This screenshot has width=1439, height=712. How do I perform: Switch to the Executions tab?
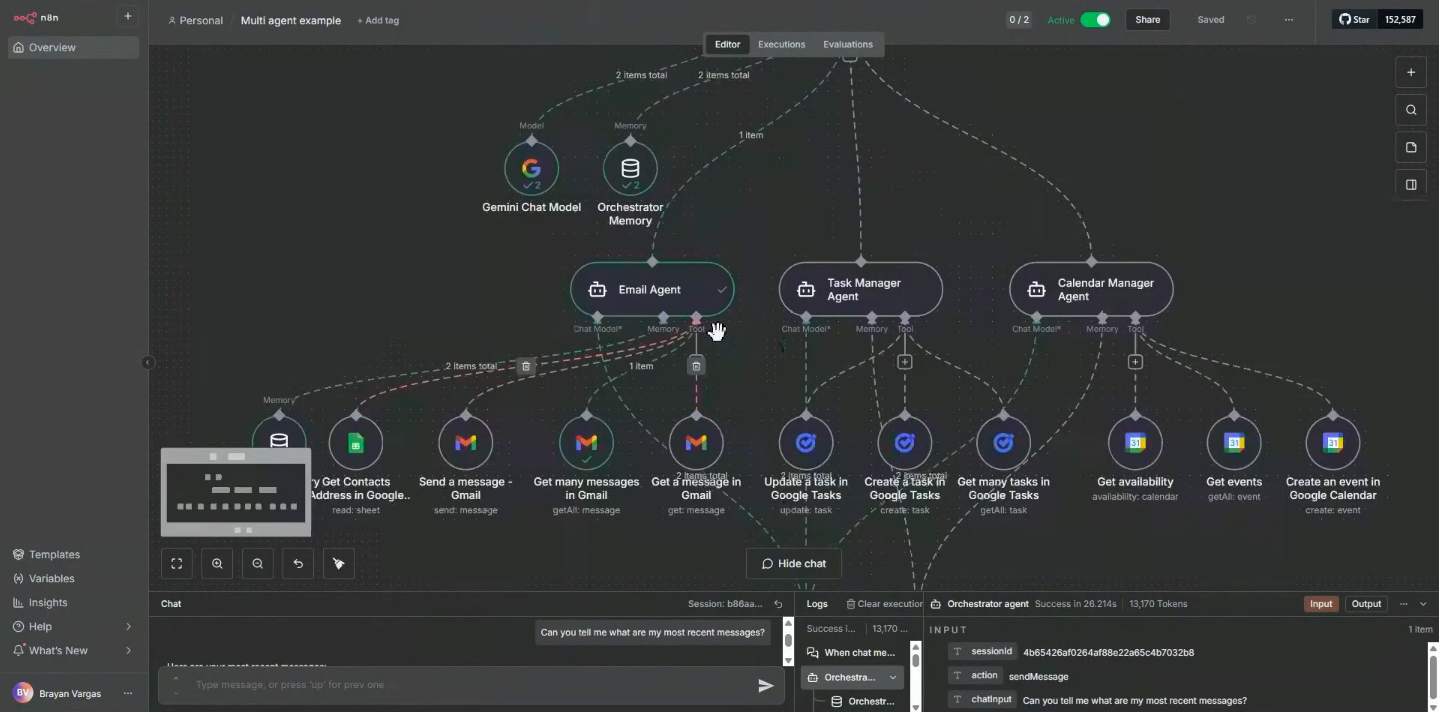click(780, 44)
